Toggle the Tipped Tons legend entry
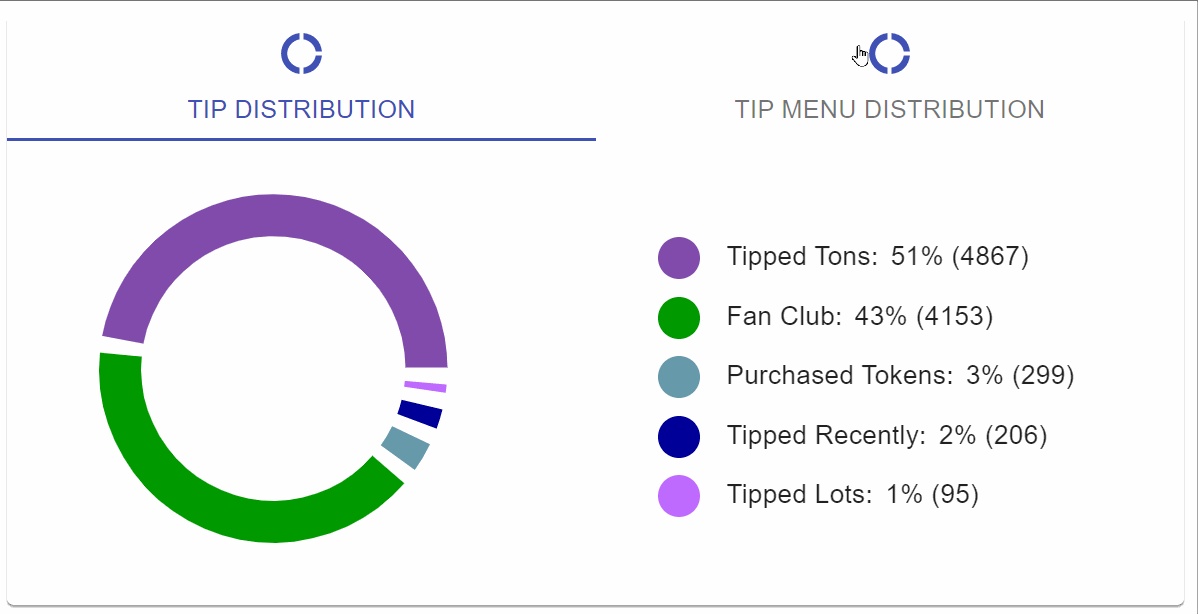1198x614 pixels. pos(878,257)
